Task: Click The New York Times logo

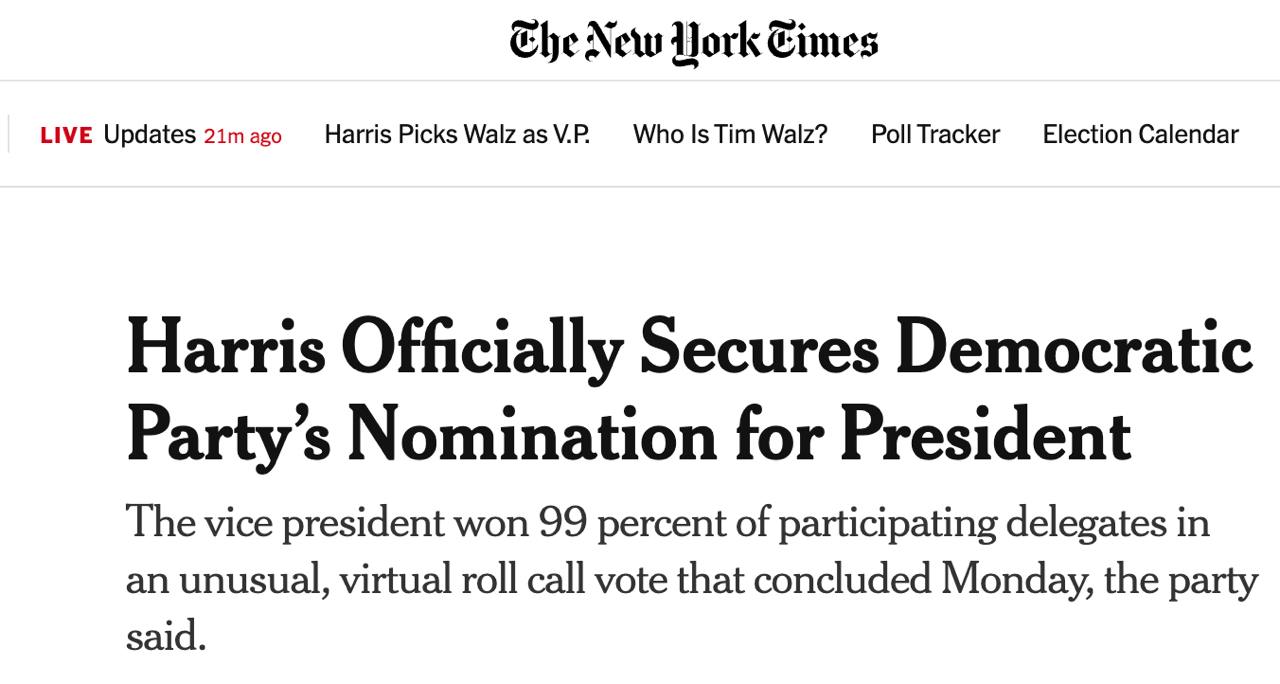Action: point(693,42)
